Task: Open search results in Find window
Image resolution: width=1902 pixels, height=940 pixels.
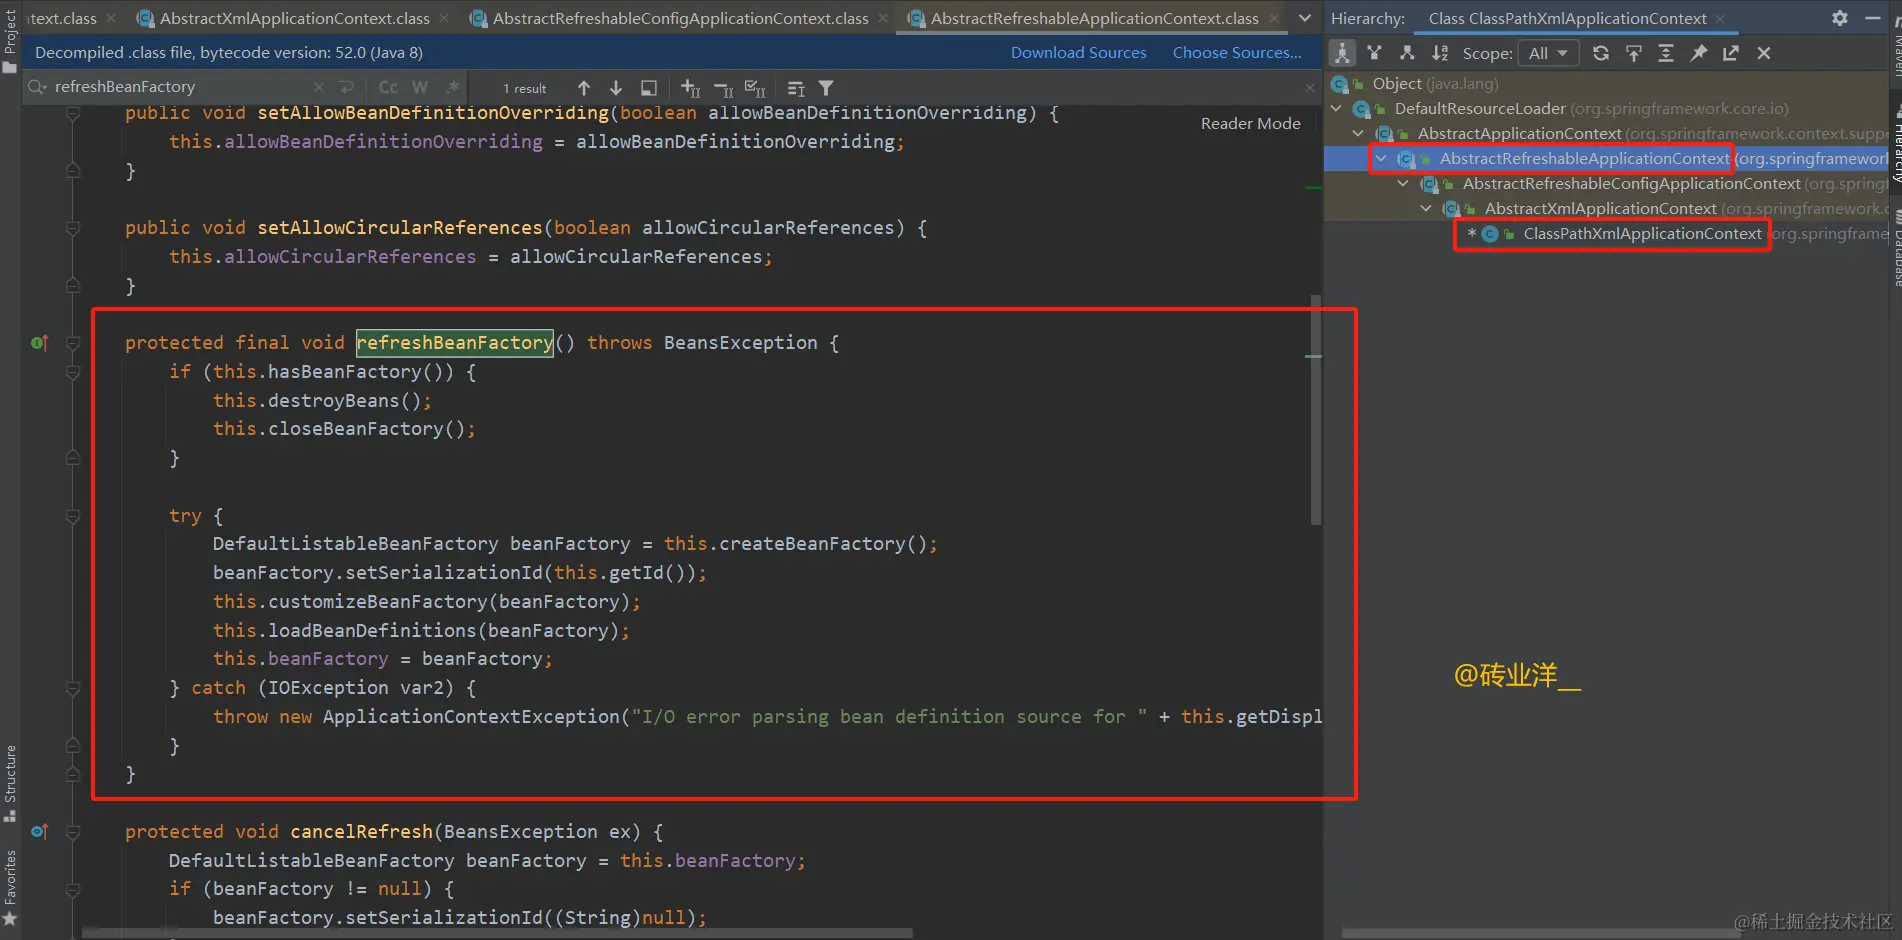Action: [x=649, y=88]
